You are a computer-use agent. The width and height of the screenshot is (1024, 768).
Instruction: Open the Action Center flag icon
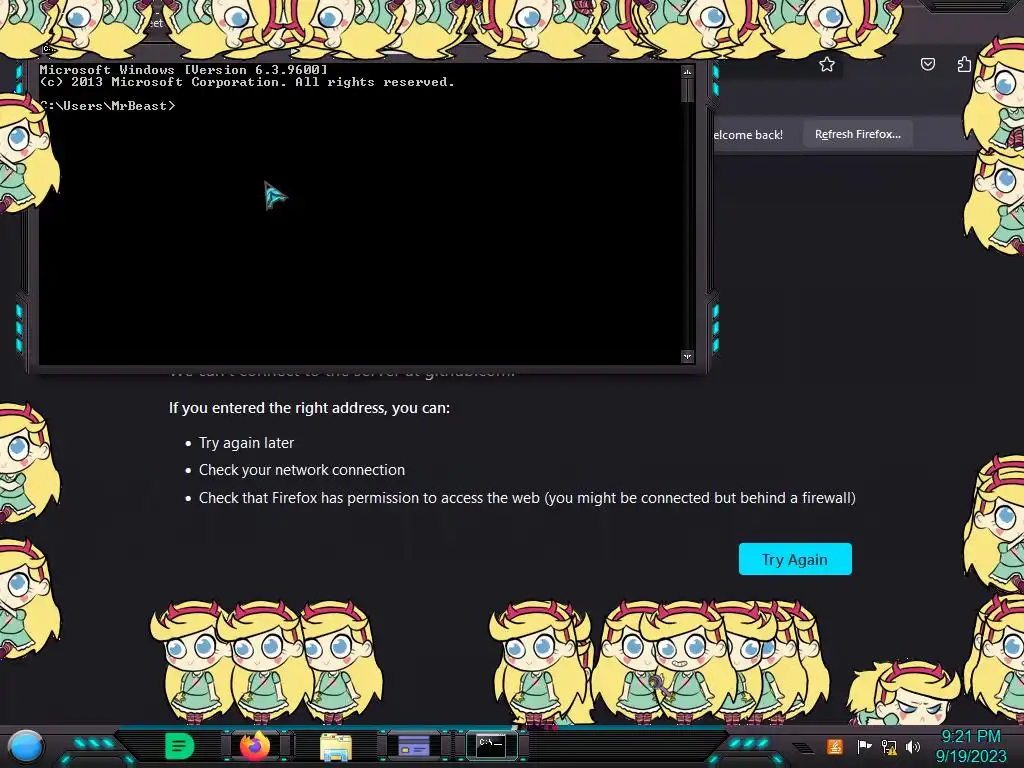tap(864, 746)
